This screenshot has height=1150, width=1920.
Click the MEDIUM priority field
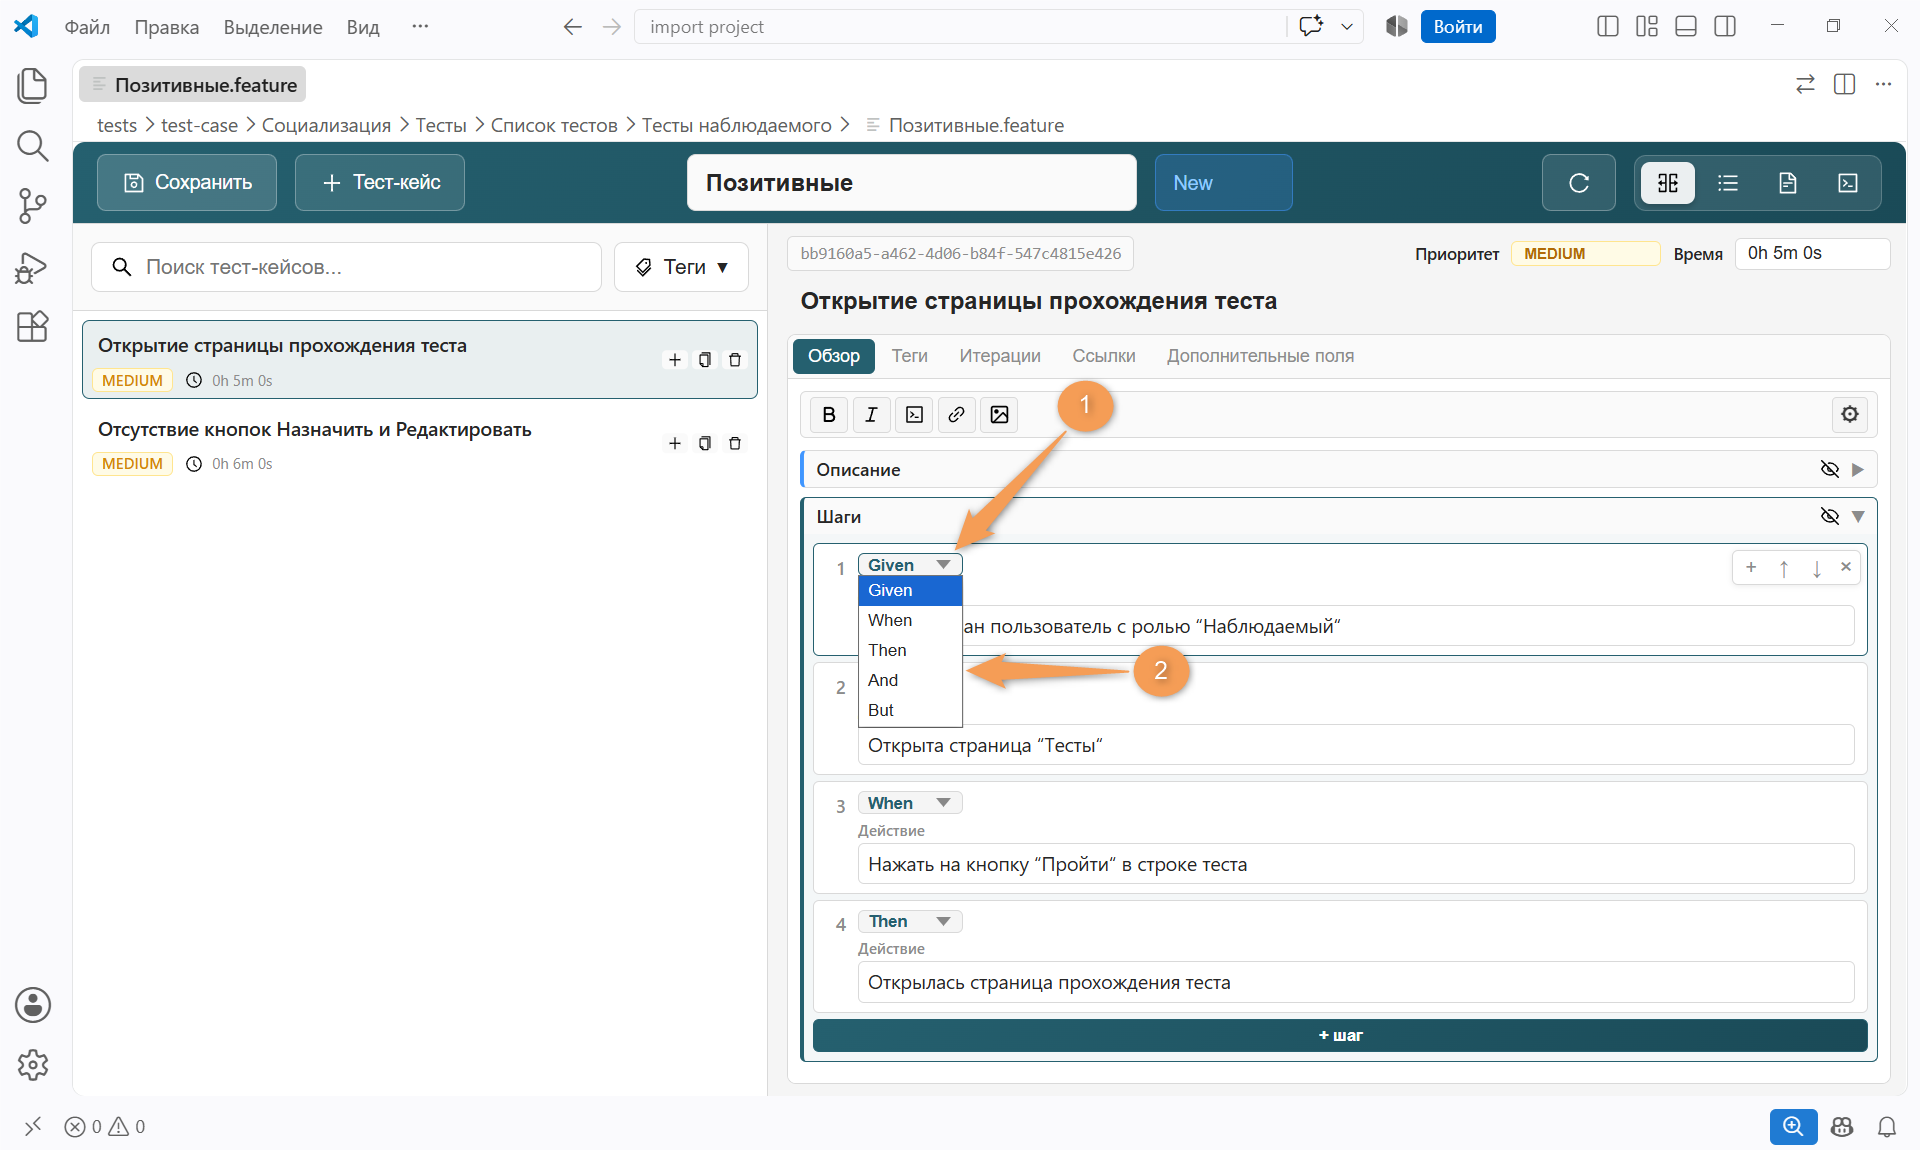1585,254
